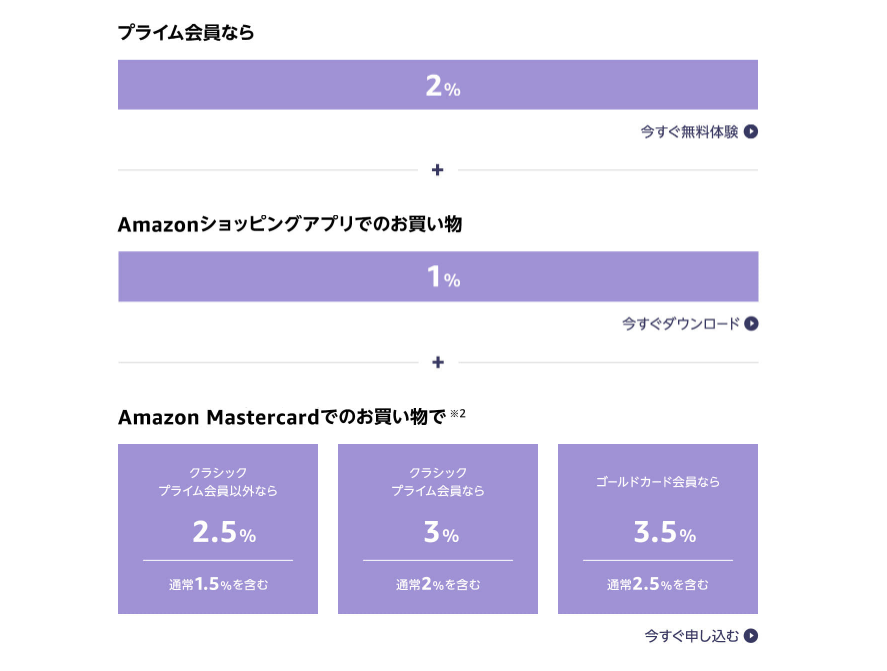The image size is (887, 671).
Task: Click the 通常2%を含む note
Action: [438, 584]
